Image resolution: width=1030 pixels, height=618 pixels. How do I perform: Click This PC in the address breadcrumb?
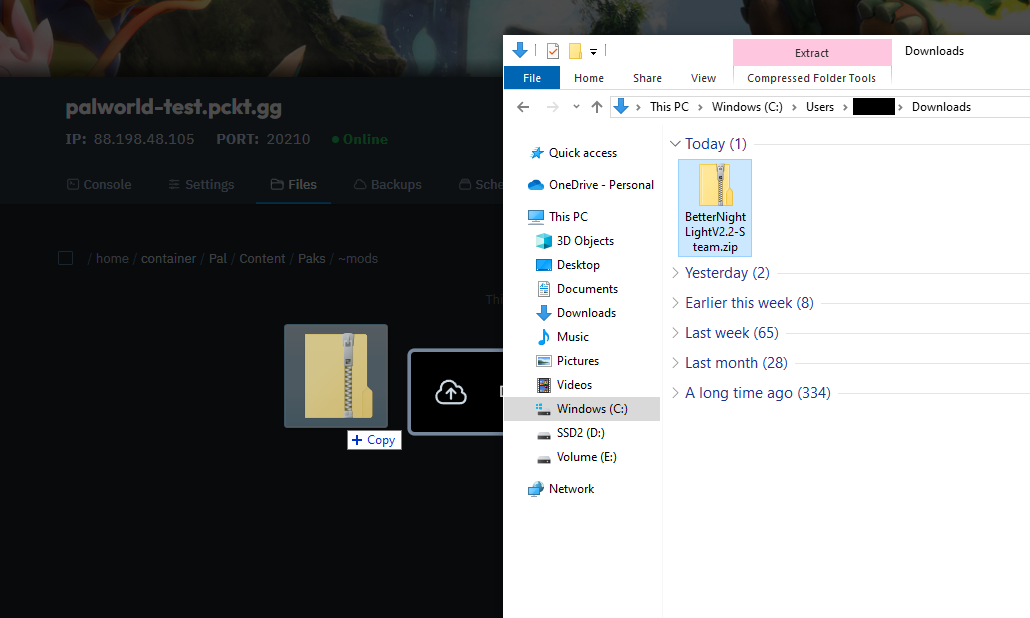[x=669, y=107]
